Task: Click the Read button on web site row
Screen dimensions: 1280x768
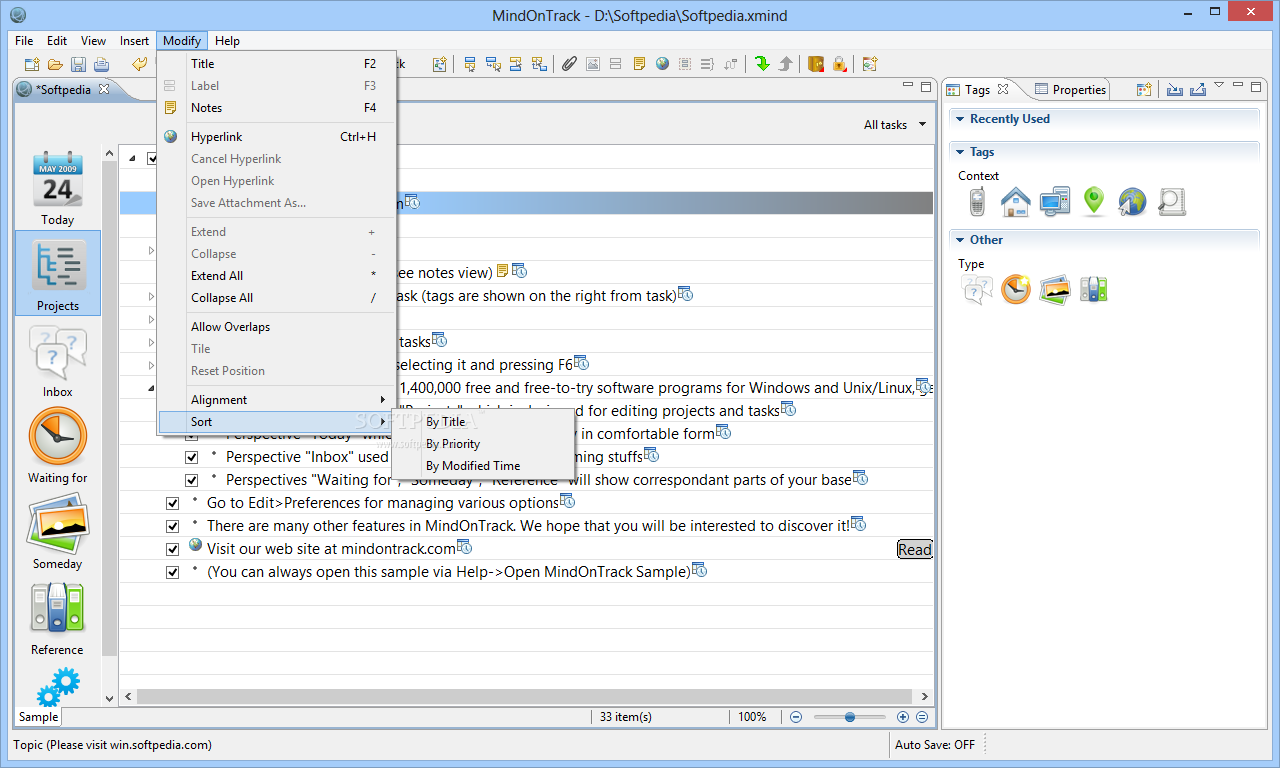Action: pyautogui.click(x=914, y=549)
